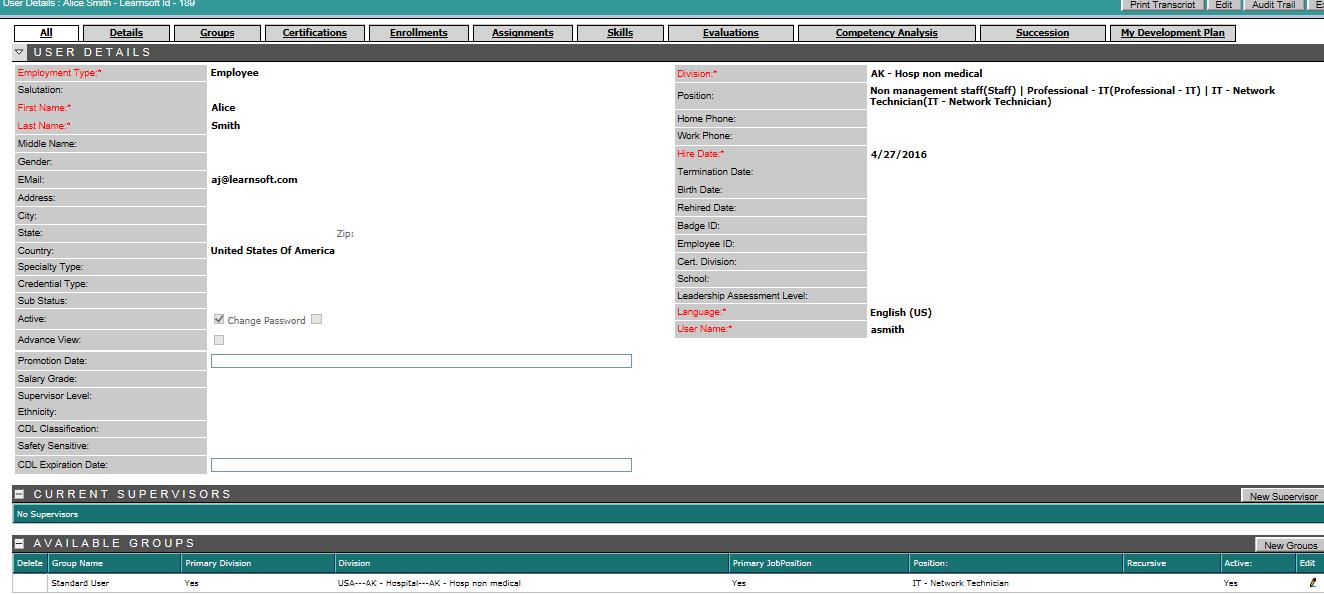Check the Change Password checkbox
Screen dimensions: 1324x594
(316, 320)
